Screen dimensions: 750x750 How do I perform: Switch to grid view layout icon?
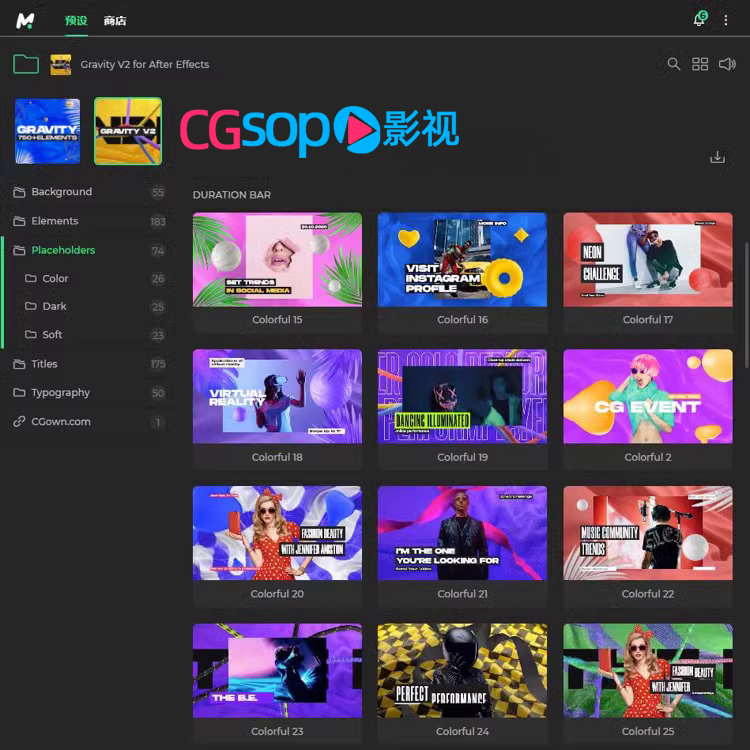[x=700, y=64]
